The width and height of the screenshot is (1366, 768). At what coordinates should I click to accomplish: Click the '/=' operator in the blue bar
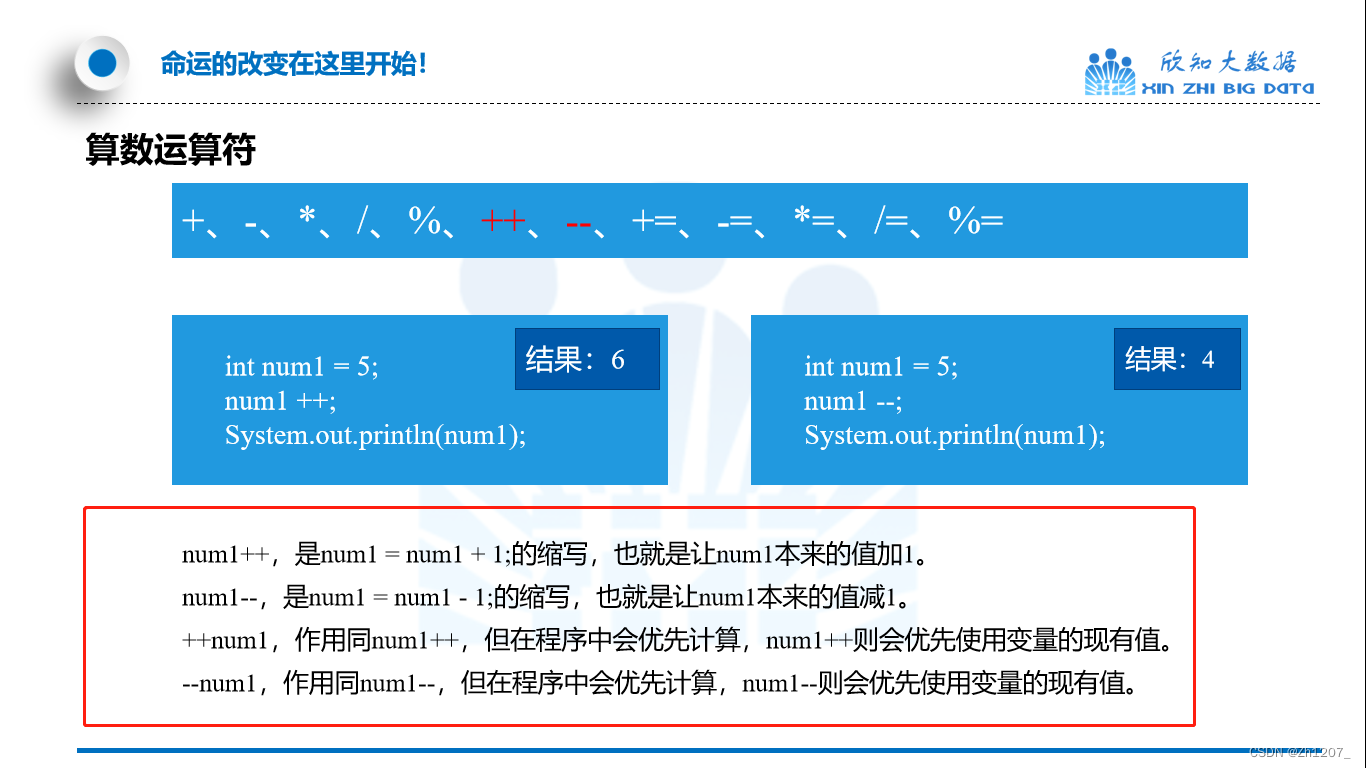point(891,220)
